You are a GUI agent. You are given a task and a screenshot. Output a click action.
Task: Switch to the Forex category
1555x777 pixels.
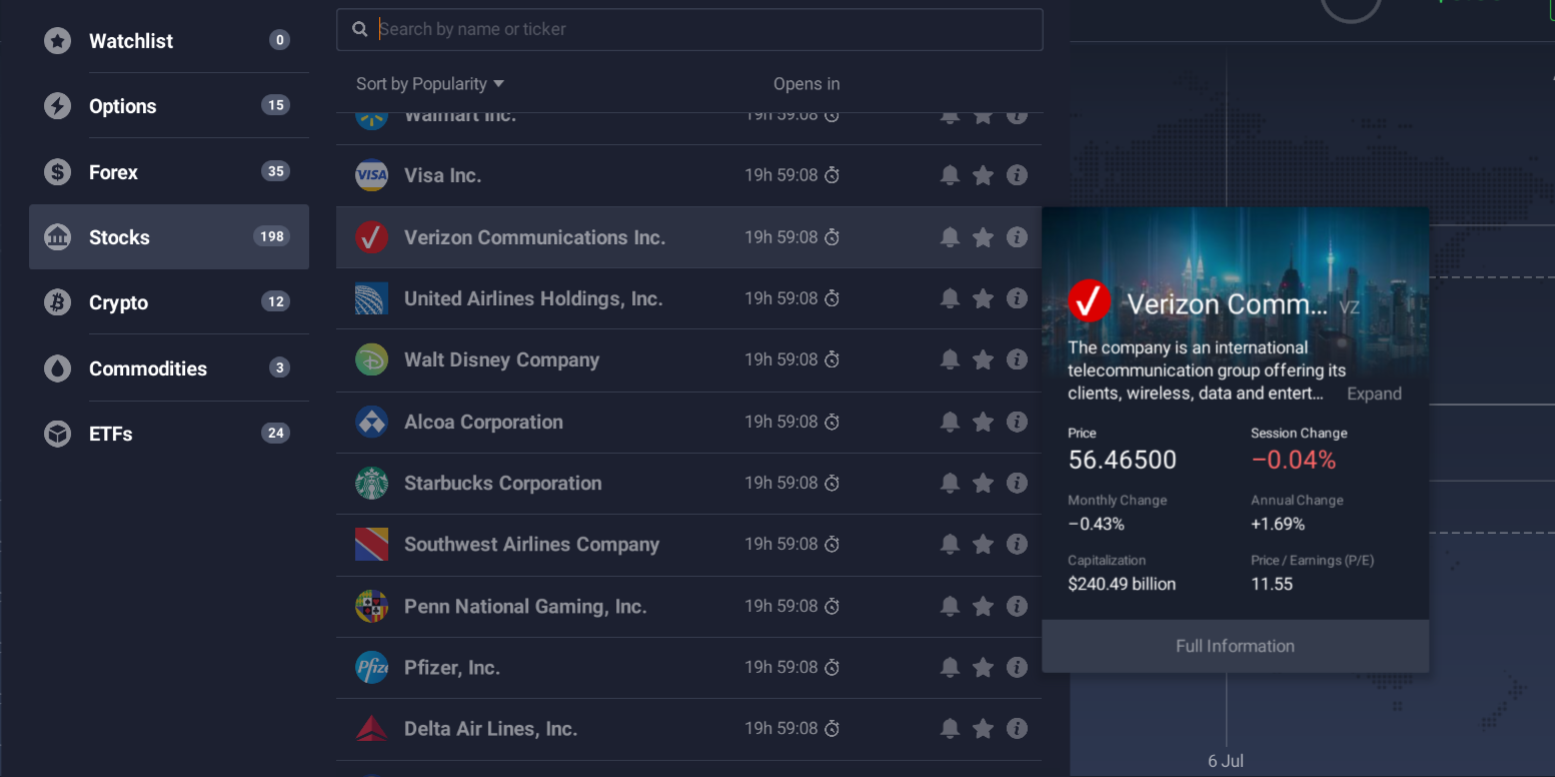tap(168, 172)
